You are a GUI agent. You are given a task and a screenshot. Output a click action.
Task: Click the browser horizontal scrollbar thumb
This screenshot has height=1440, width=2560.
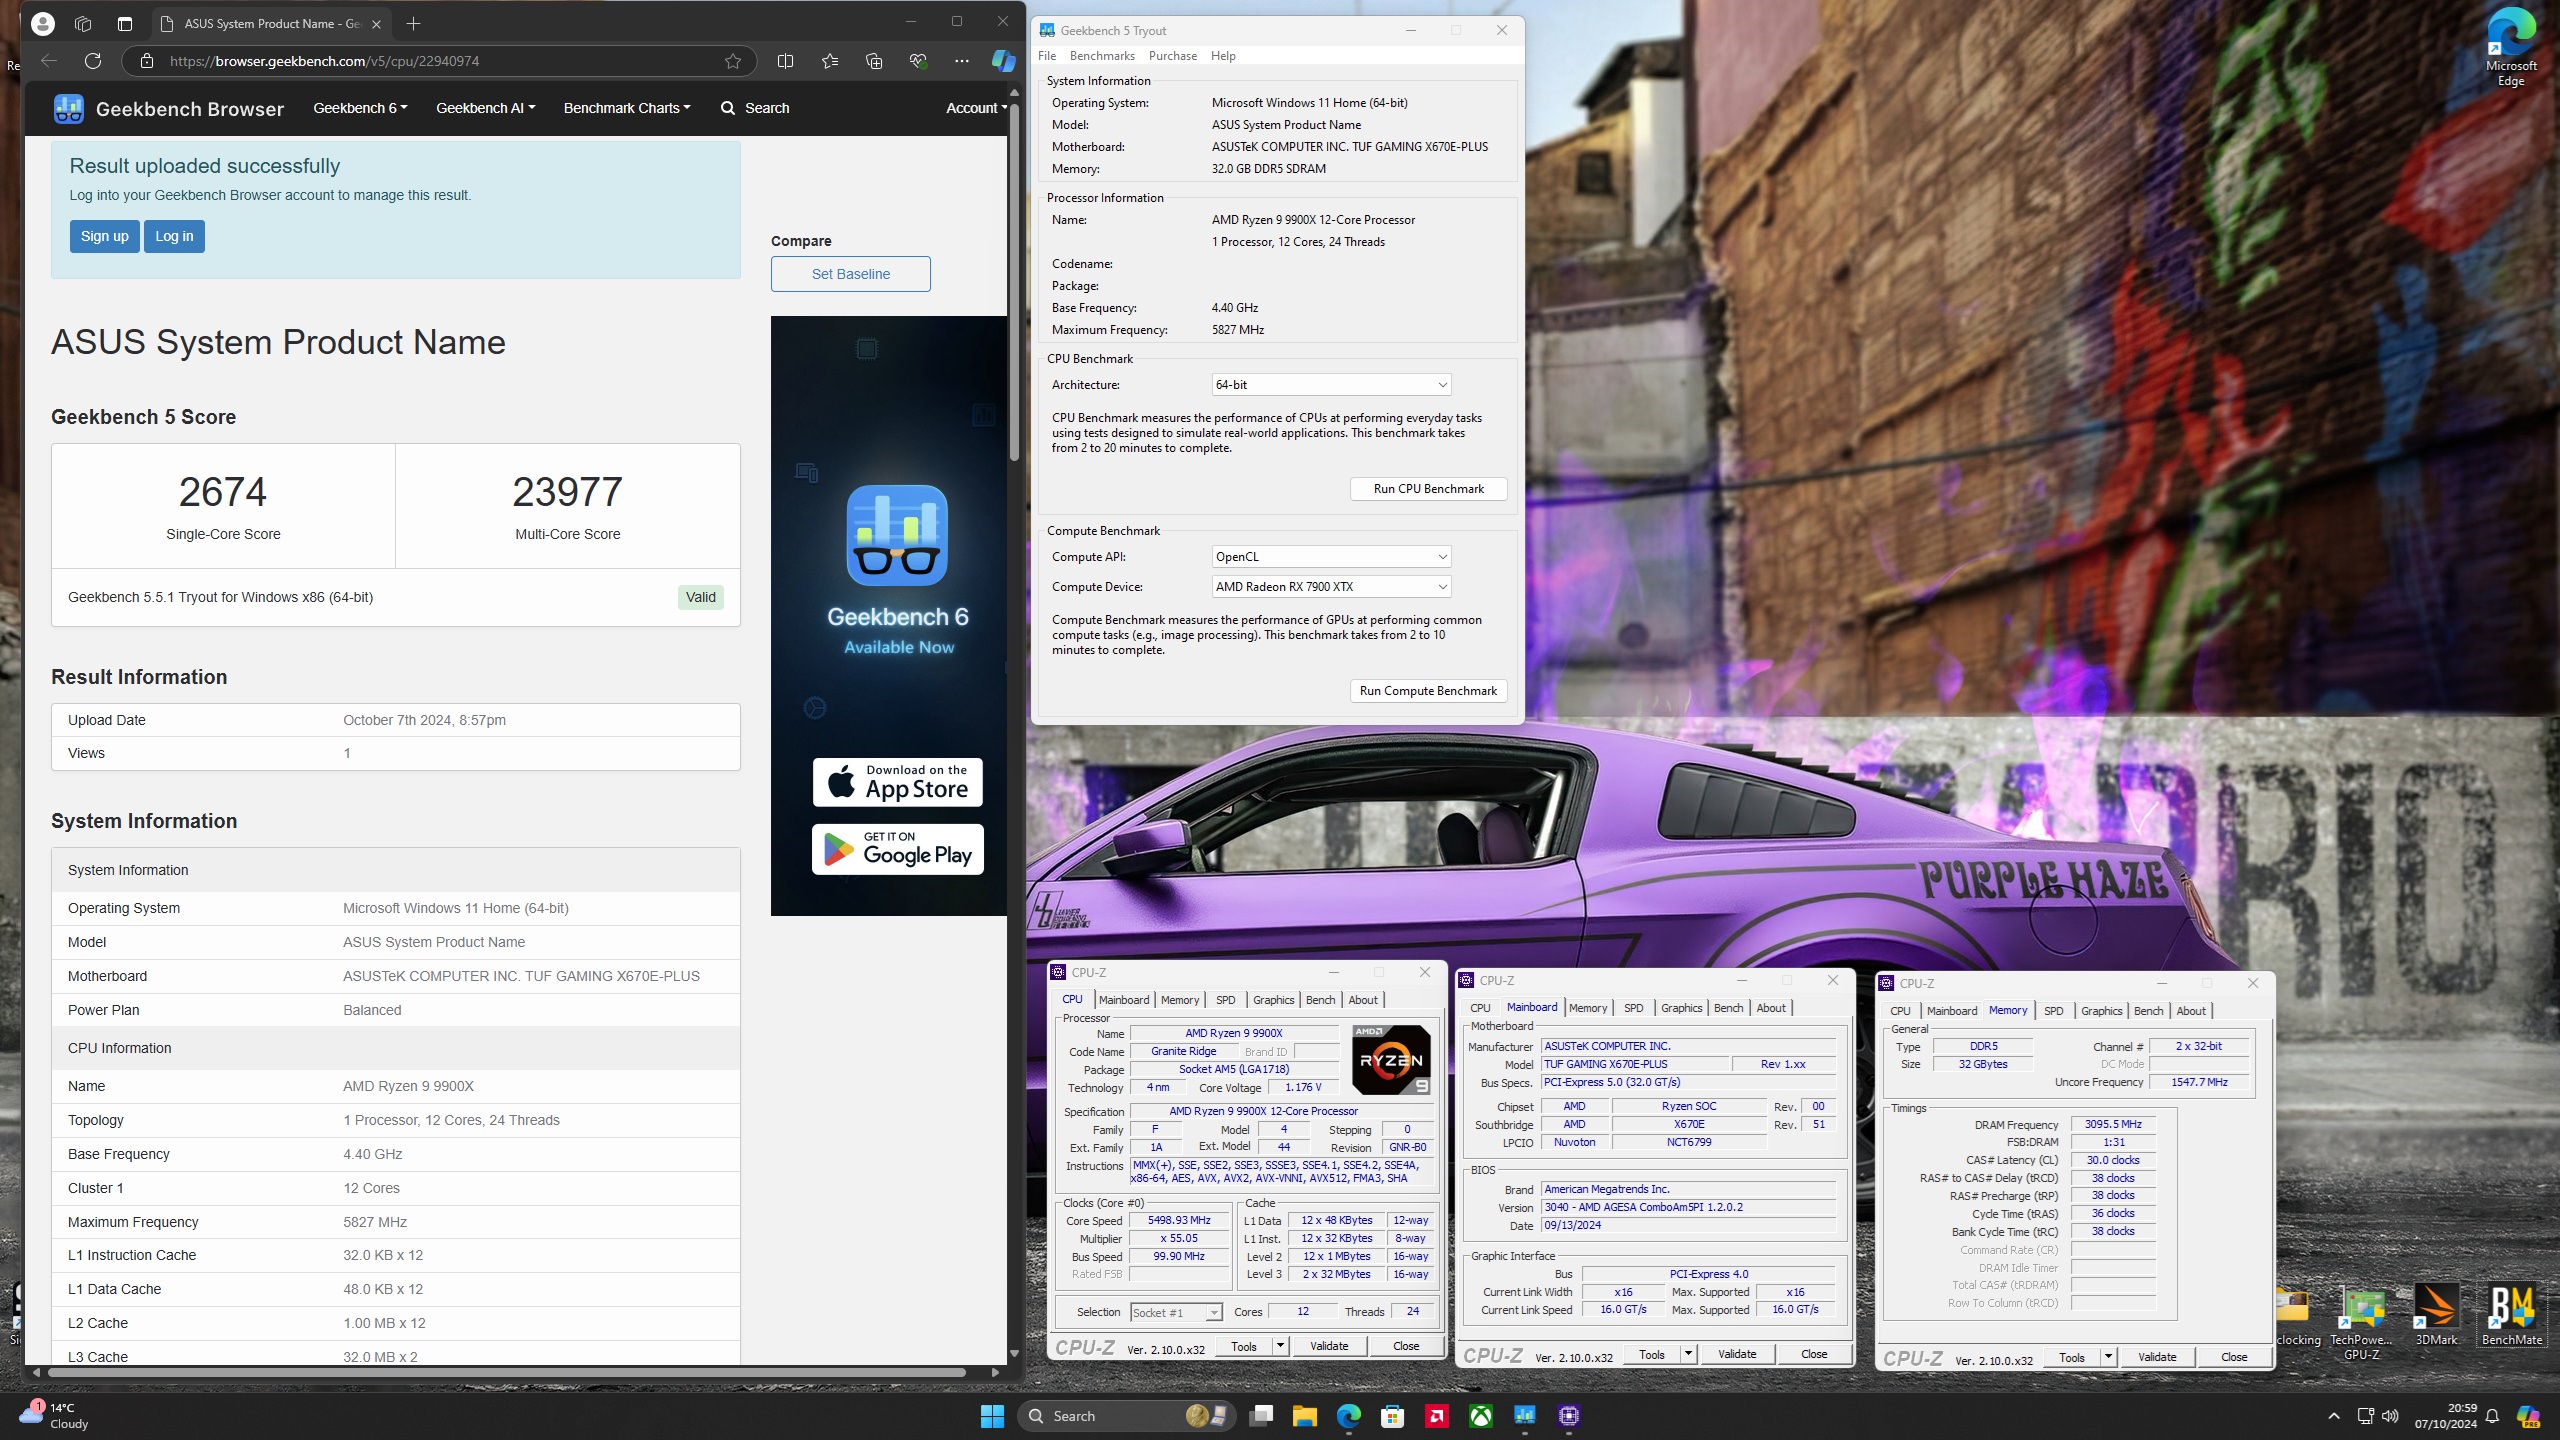(506, 1372)
